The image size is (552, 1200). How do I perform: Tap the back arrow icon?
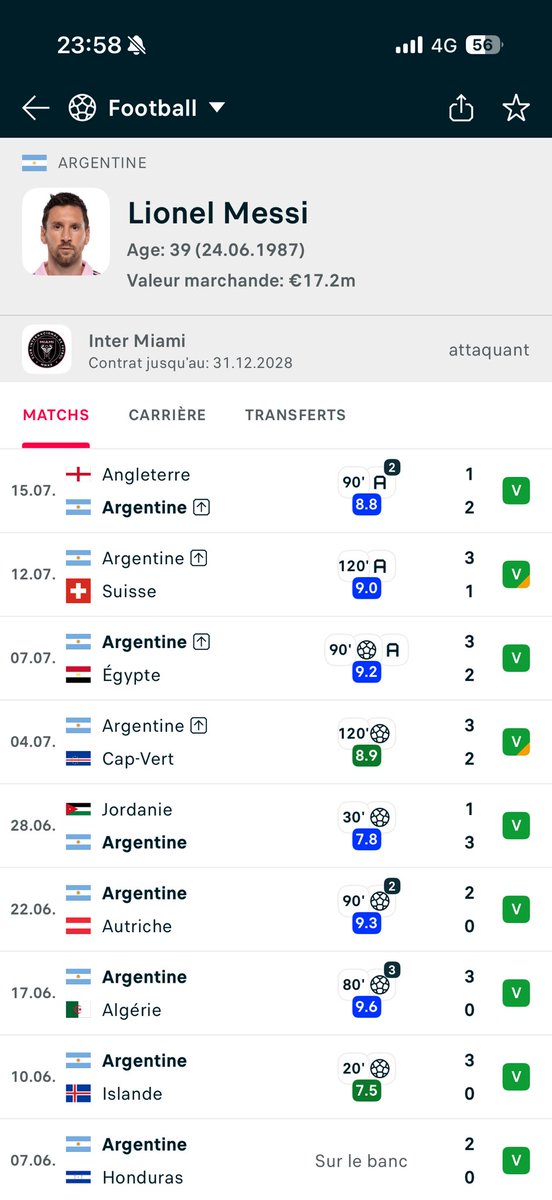pos(36,108)
